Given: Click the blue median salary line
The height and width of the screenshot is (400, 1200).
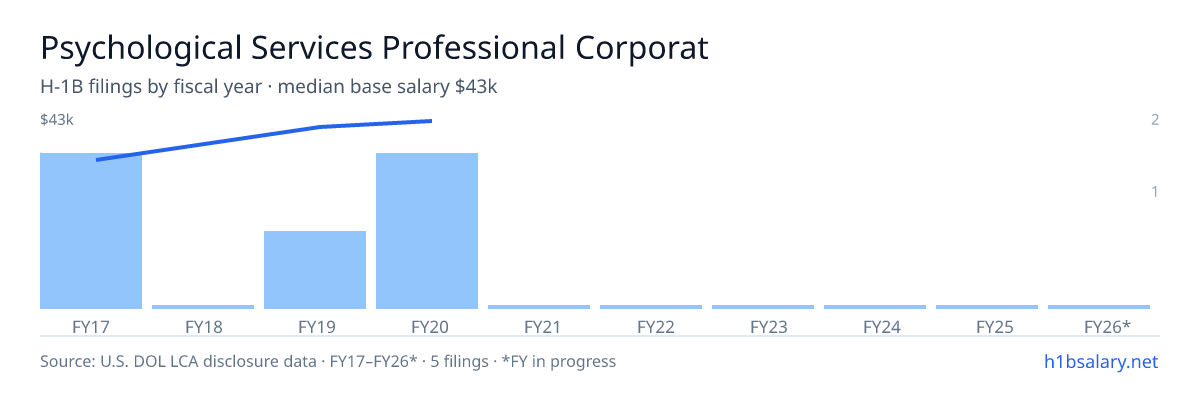Looking at the screenshot, I should pyautogui.click(x=264, y=140).
